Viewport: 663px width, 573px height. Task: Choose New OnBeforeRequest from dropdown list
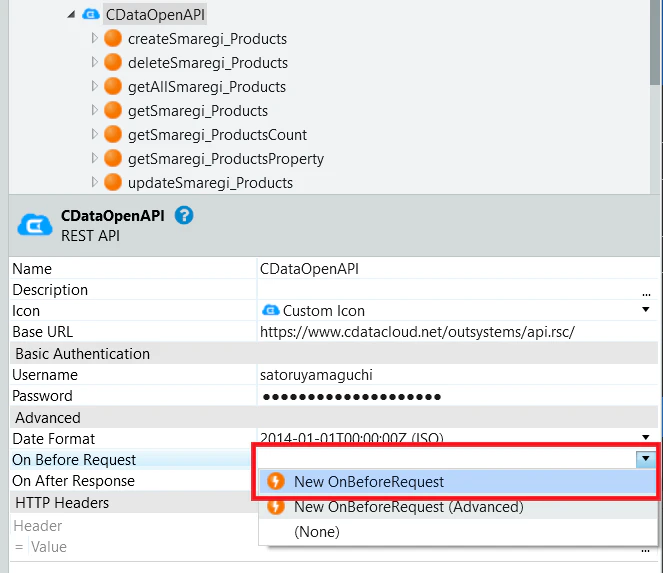click(x=458, y=482)
